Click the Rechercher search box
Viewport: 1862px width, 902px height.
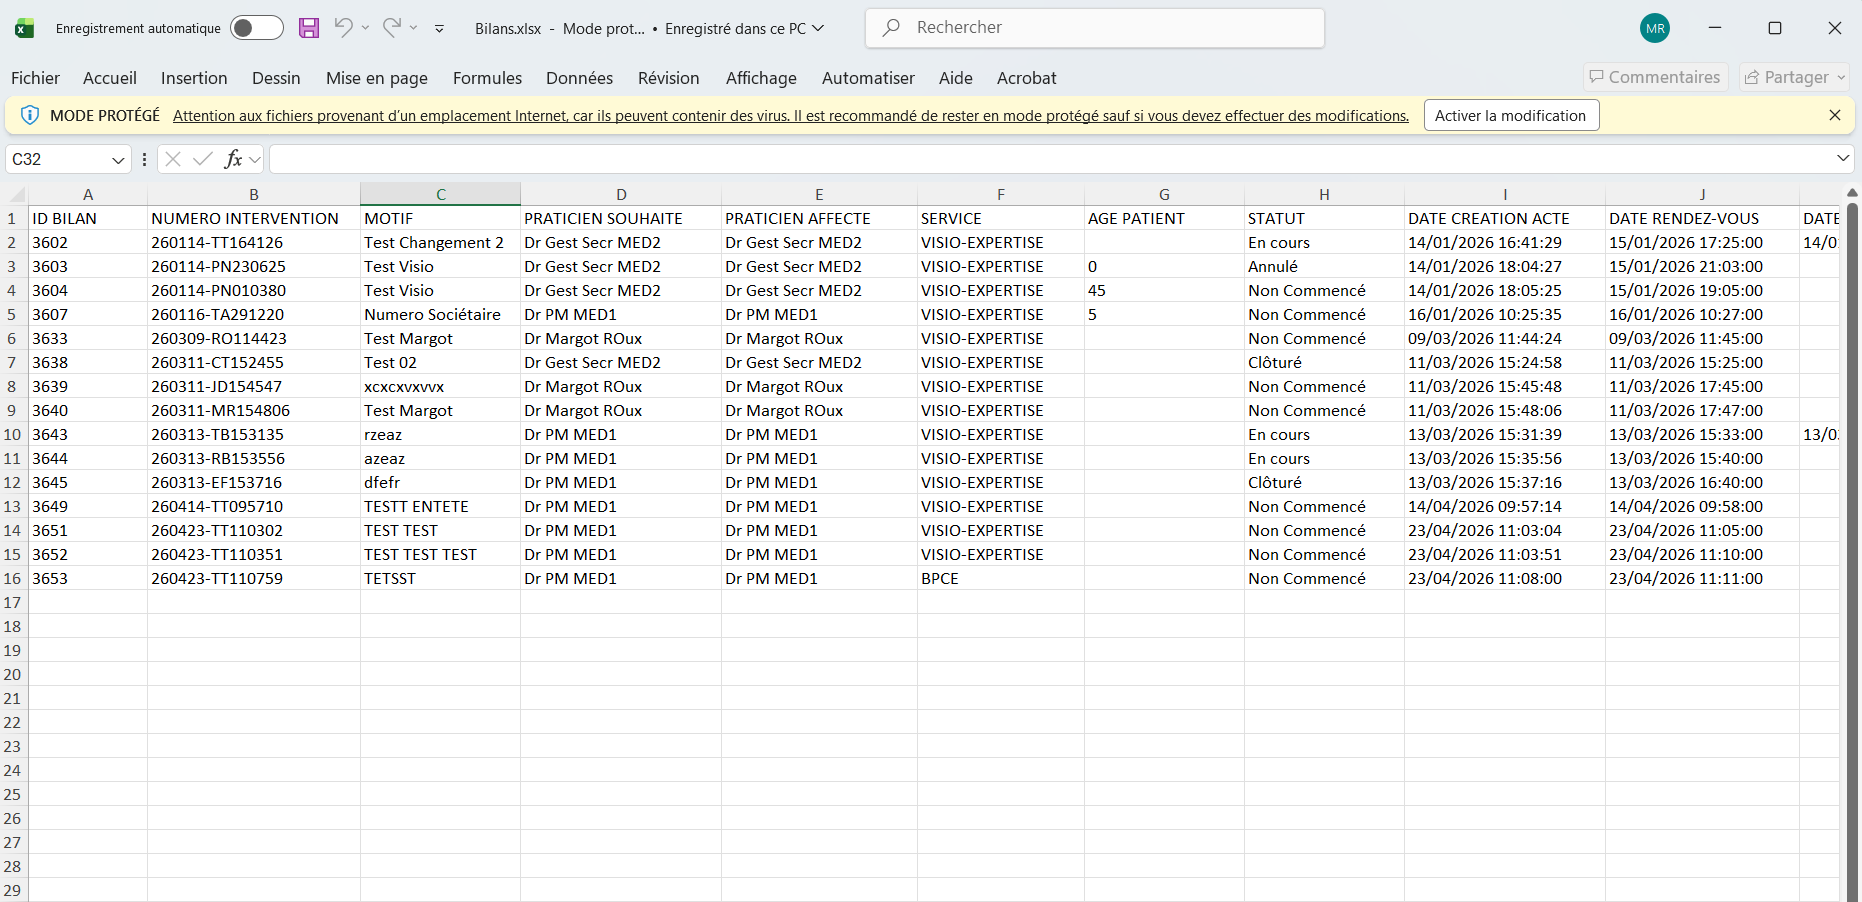pyautogui.click(x=1095, y=28)
